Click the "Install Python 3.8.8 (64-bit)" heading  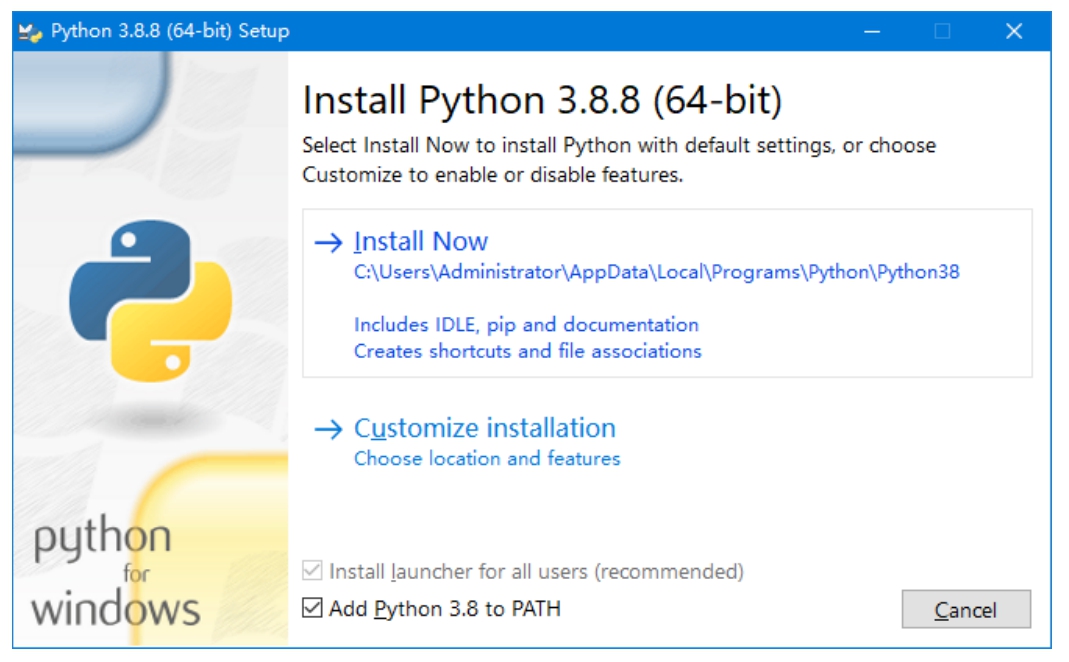(x=542, y=101)
